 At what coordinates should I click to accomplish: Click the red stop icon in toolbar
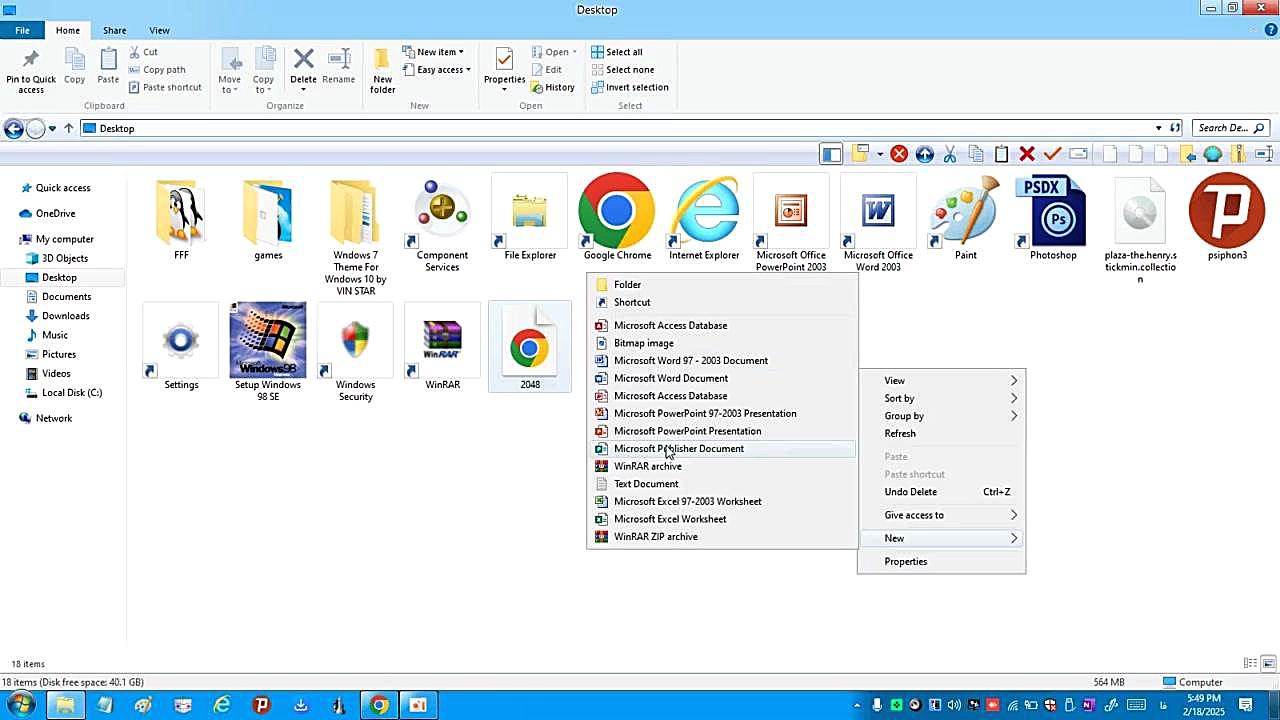899,154
